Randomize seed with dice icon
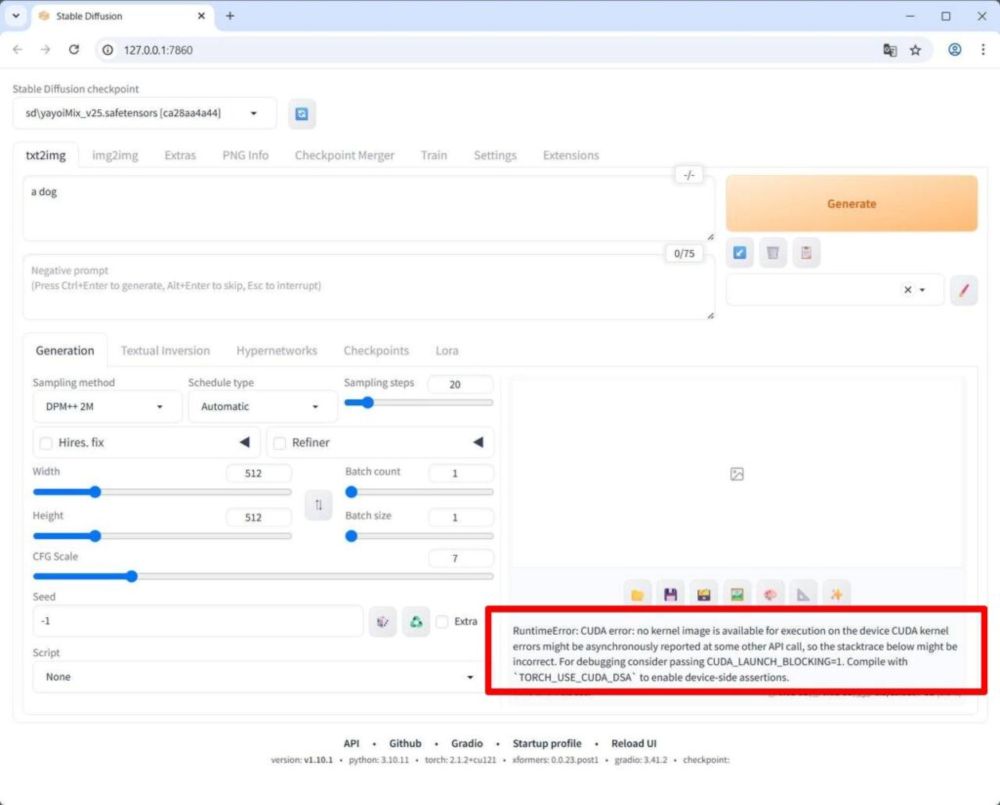The width and height of the screenshot is (1000, 805). point(383,621)
